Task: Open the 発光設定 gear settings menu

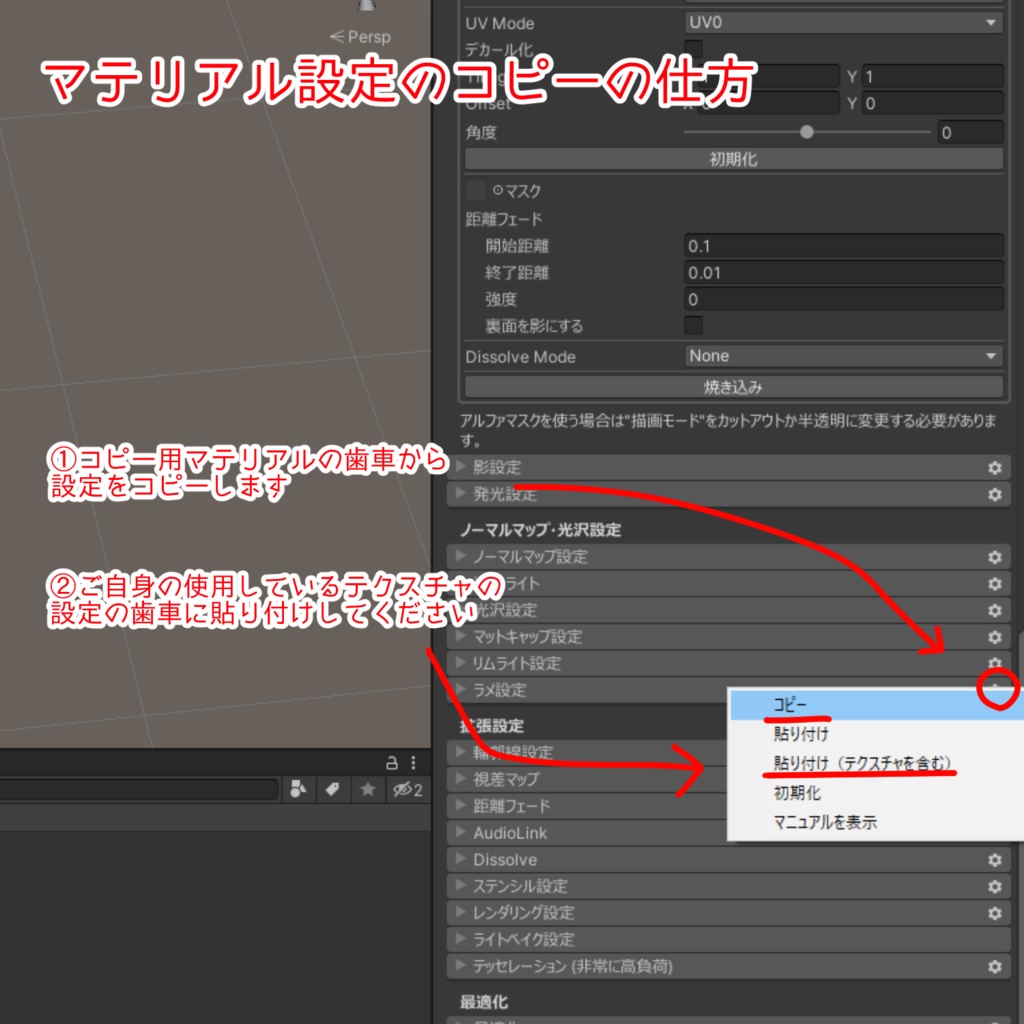Action: click(994, 494)
